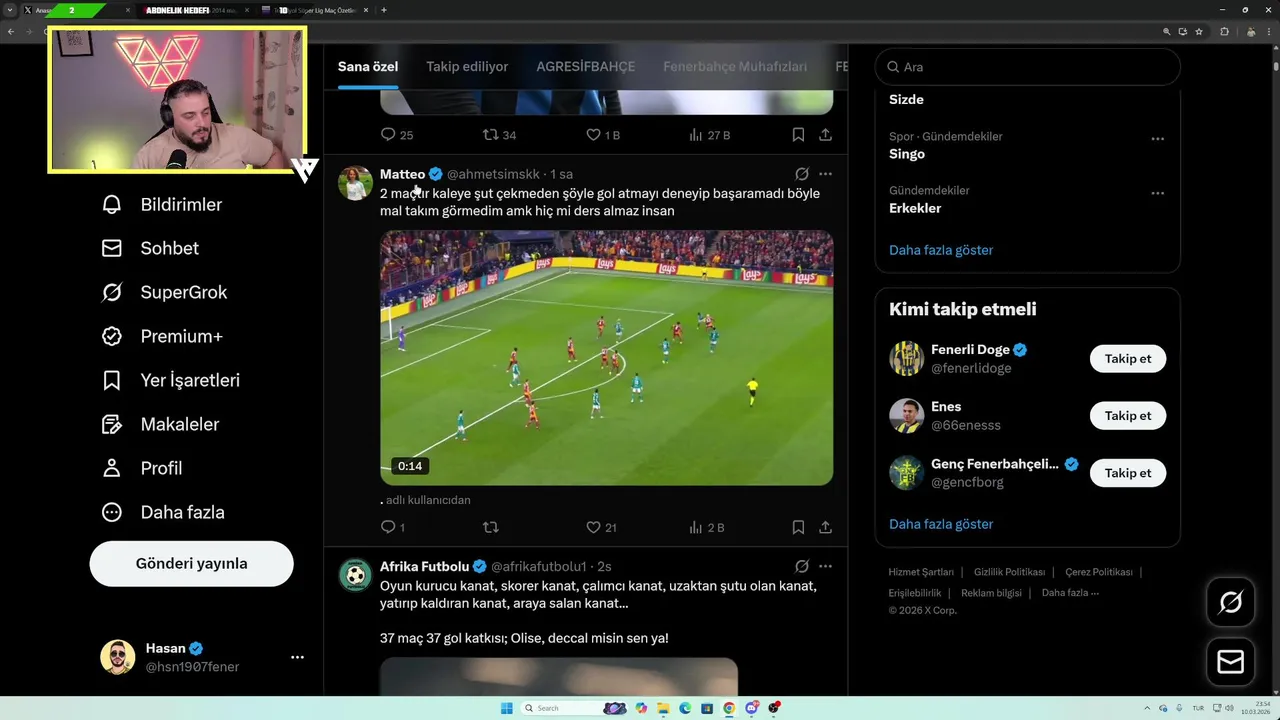Open SuperGrok from the sidebar

162,293
